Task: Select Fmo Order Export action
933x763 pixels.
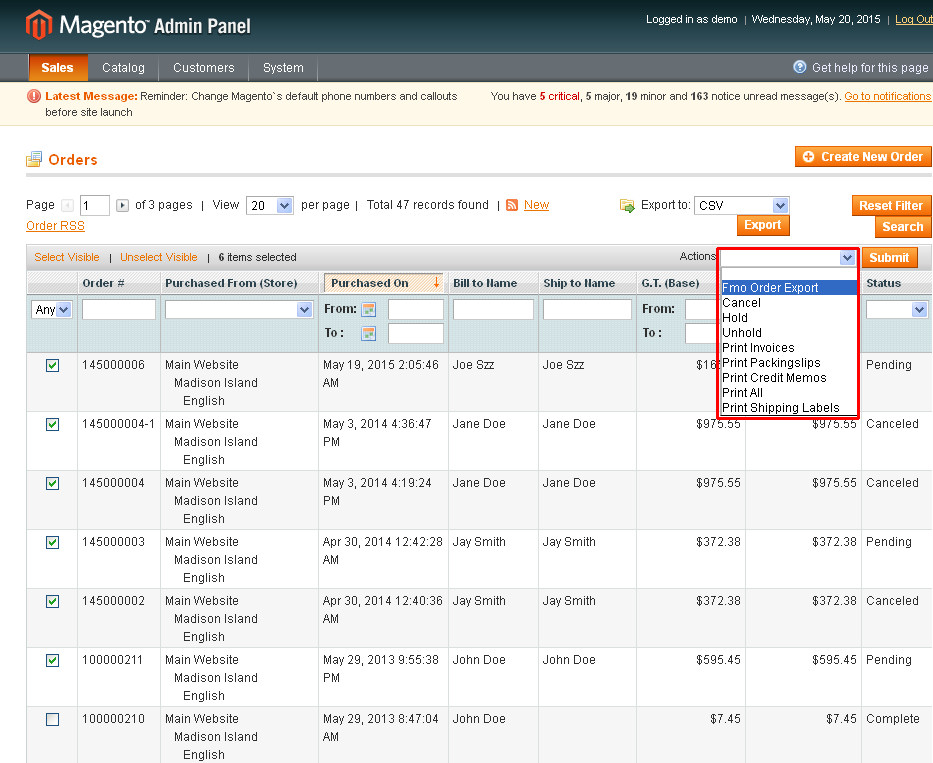Action: 788,287
